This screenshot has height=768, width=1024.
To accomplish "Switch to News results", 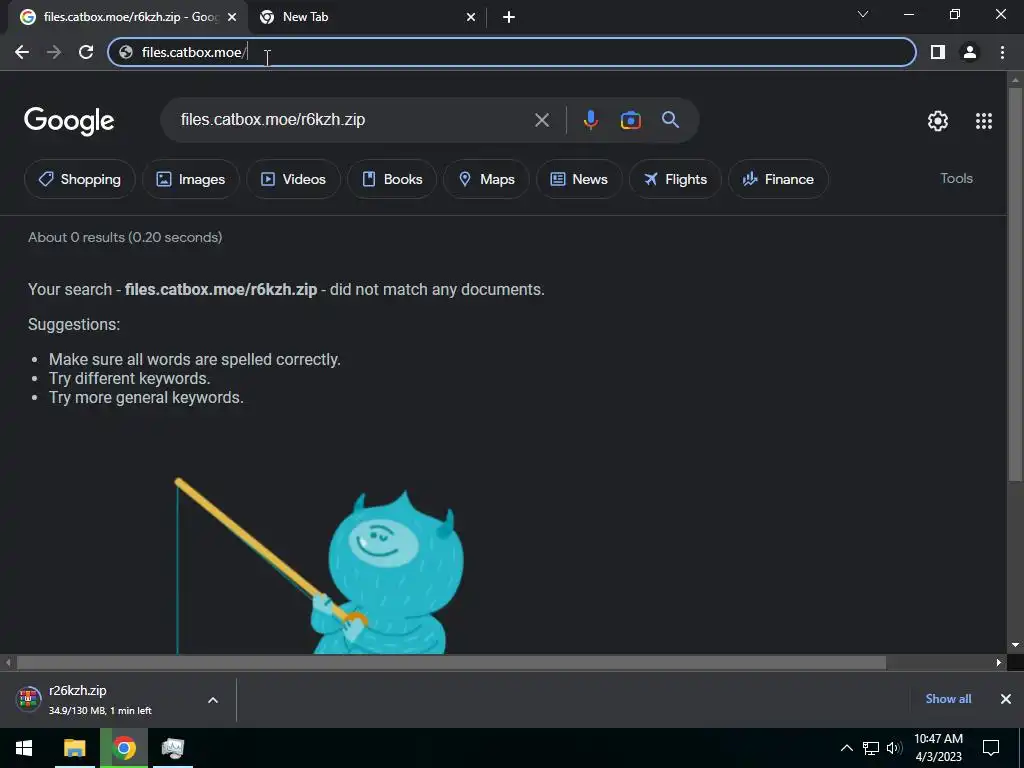I will (579, 179).
